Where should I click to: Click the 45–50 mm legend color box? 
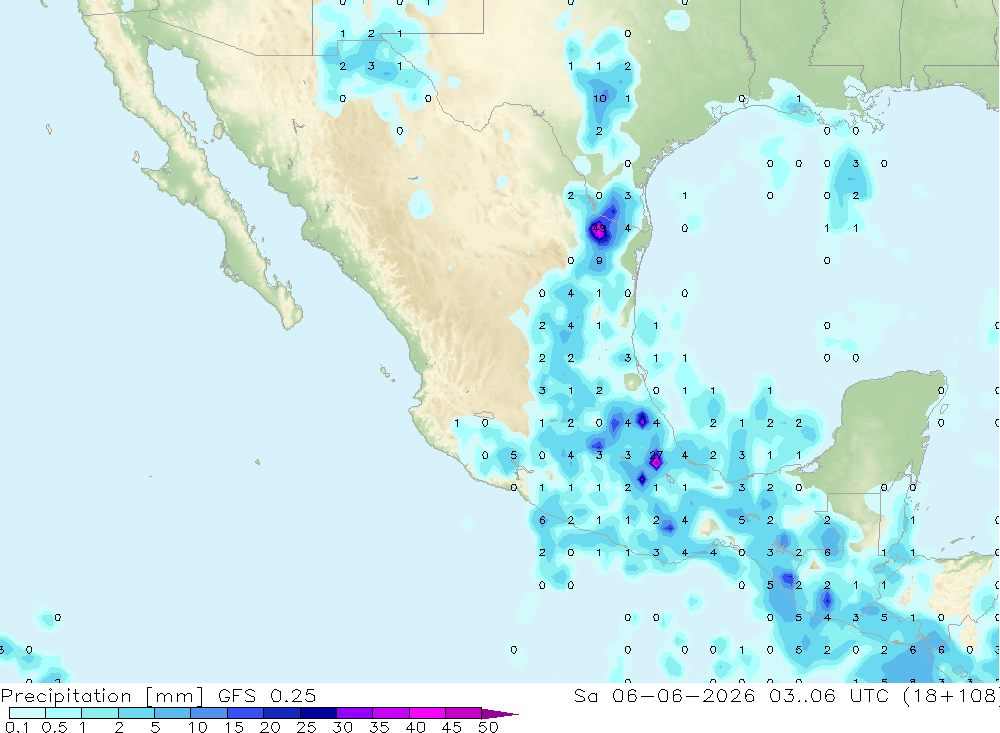pyautogui.click(x=464, y=713)
